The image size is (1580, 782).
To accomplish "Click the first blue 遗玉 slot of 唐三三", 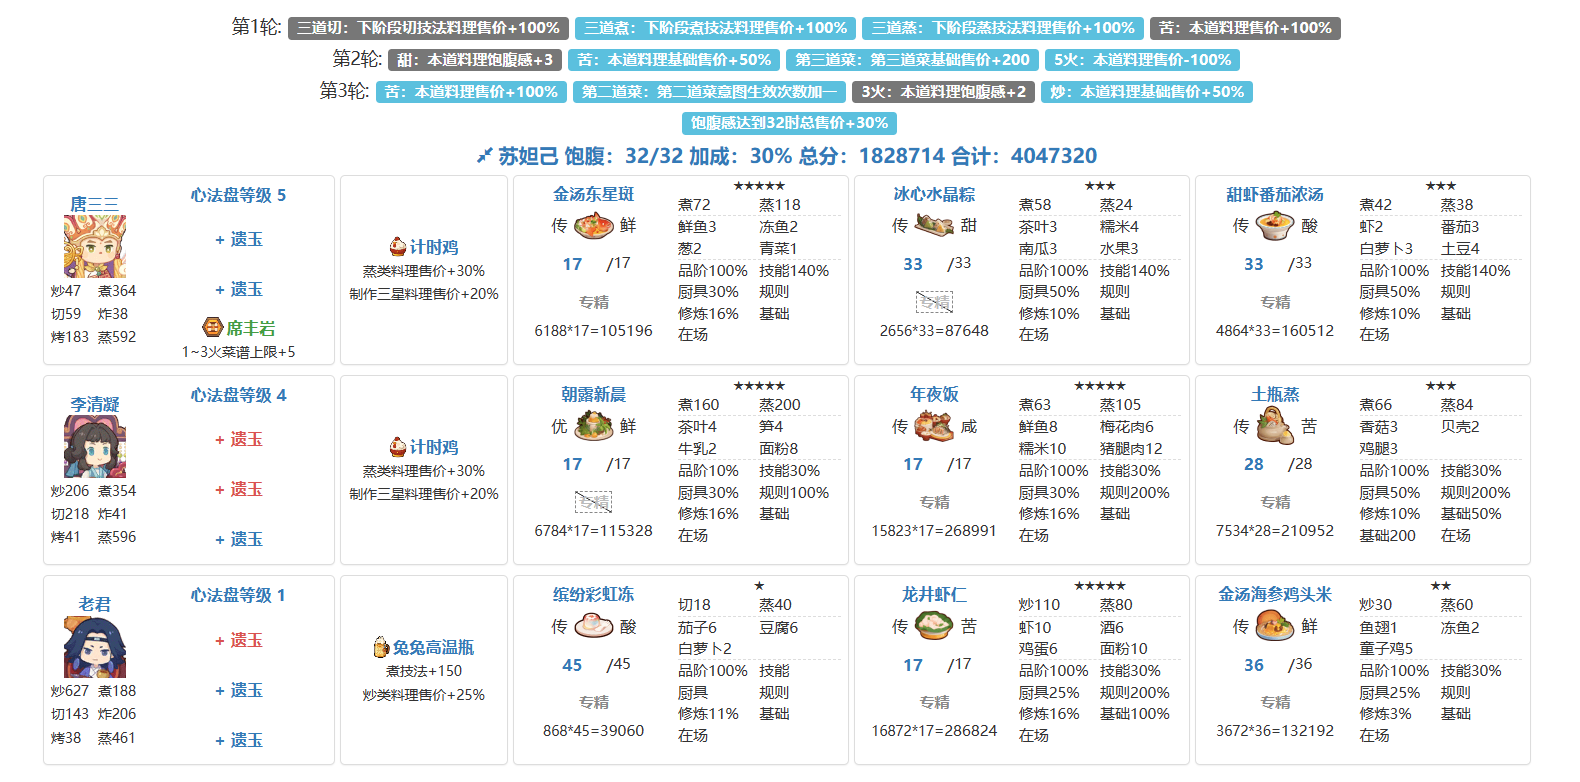I will pyautogui.click(x=238, y=239).
